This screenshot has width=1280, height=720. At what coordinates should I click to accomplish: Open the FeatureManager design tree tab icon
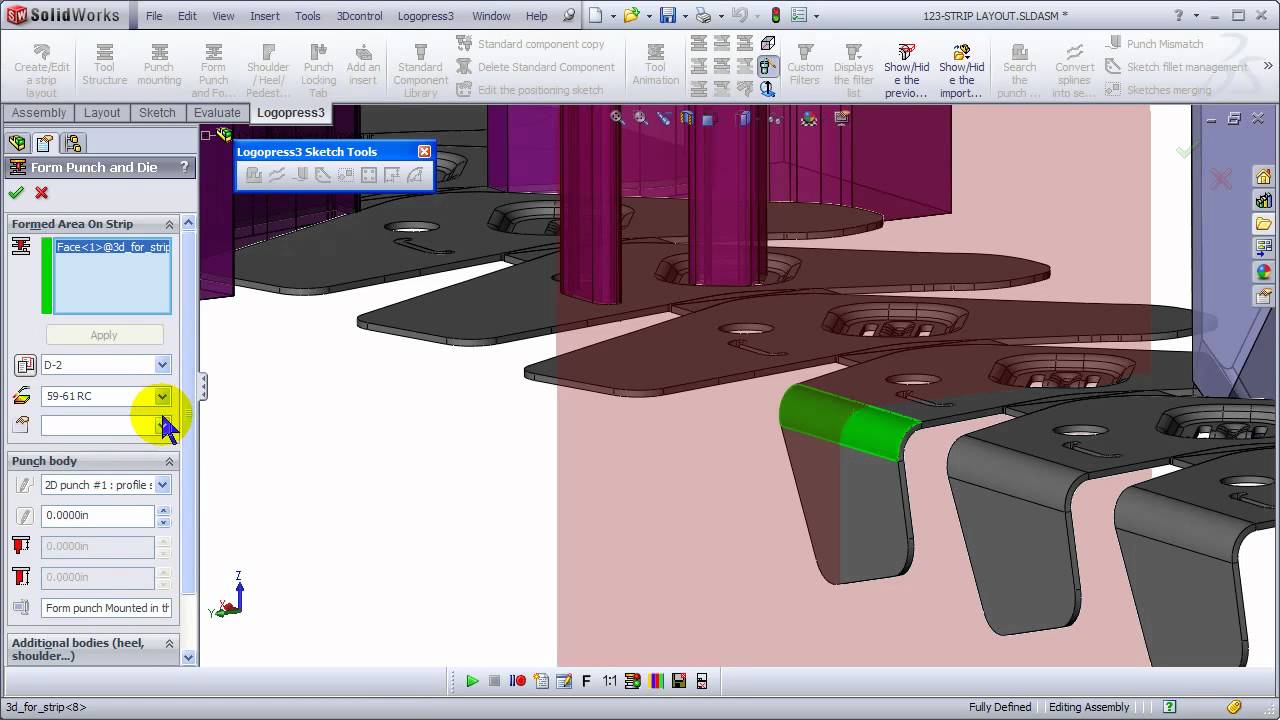[x=17, y=143]
